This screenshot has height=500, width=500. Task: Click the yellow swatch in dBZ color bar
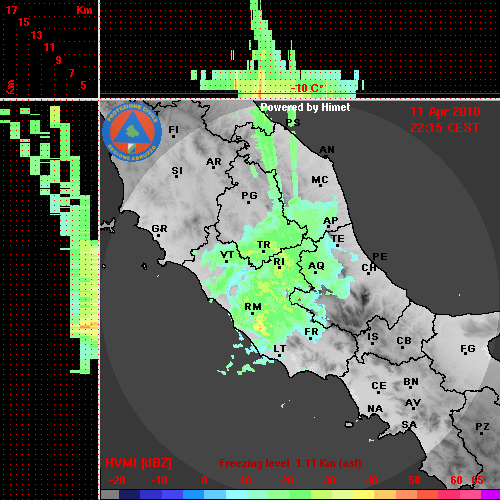coord(364,494)
